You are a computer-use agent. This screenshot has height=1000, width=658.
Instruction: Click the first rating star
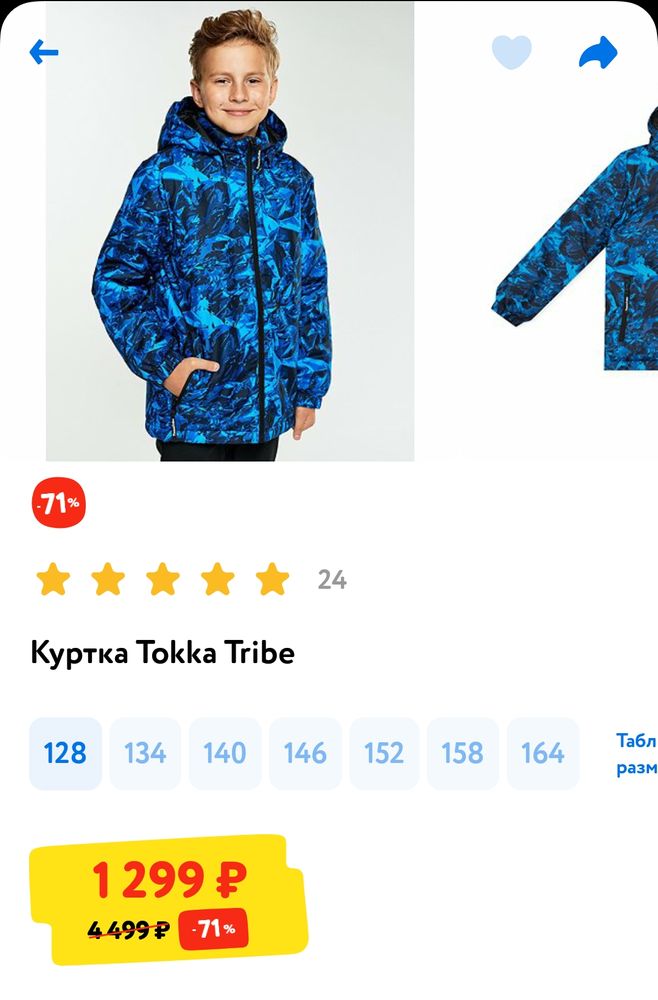pos(53,579)
